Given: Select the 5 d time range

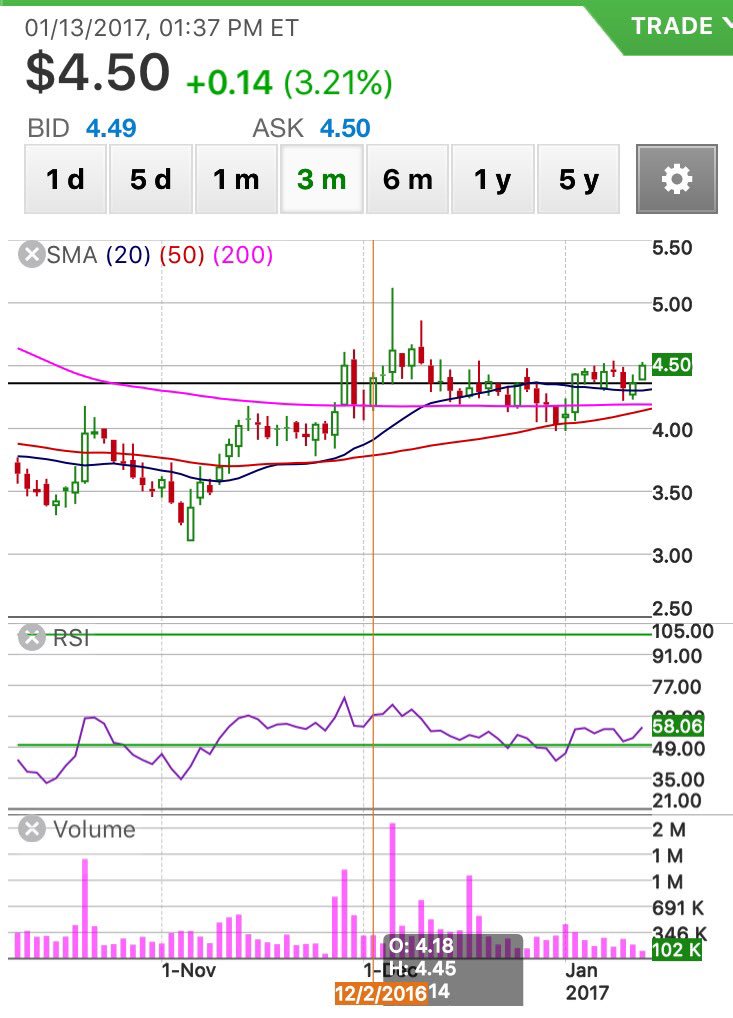Looking at the screenshot, I should pyautogui.click(x=151, y=179).
